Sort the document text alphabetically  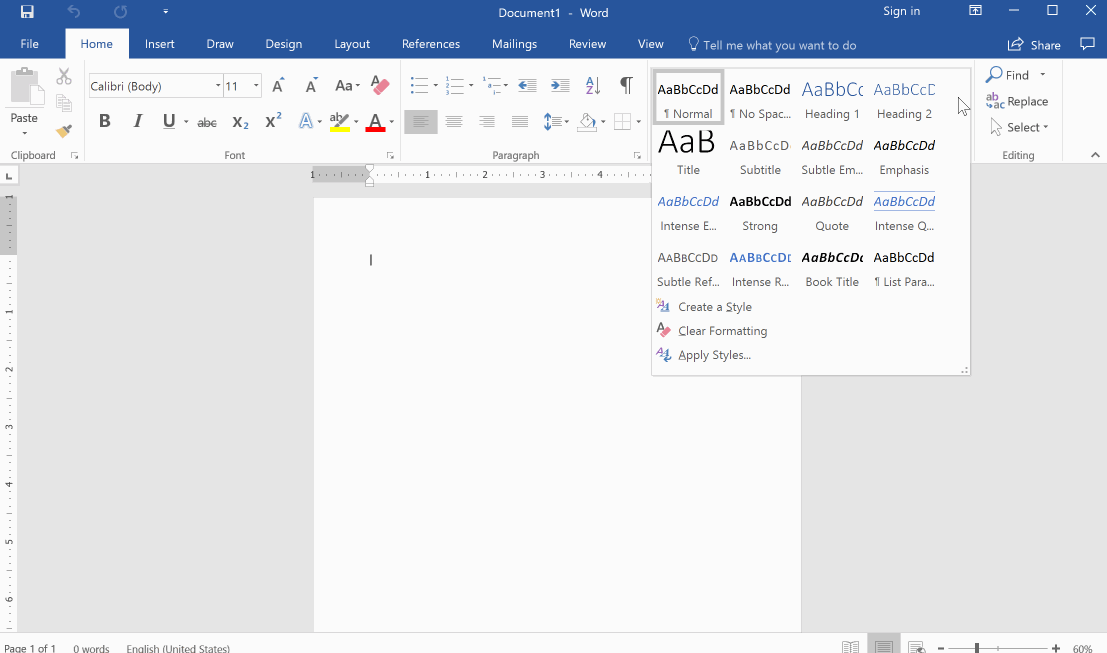pos(592,86)
